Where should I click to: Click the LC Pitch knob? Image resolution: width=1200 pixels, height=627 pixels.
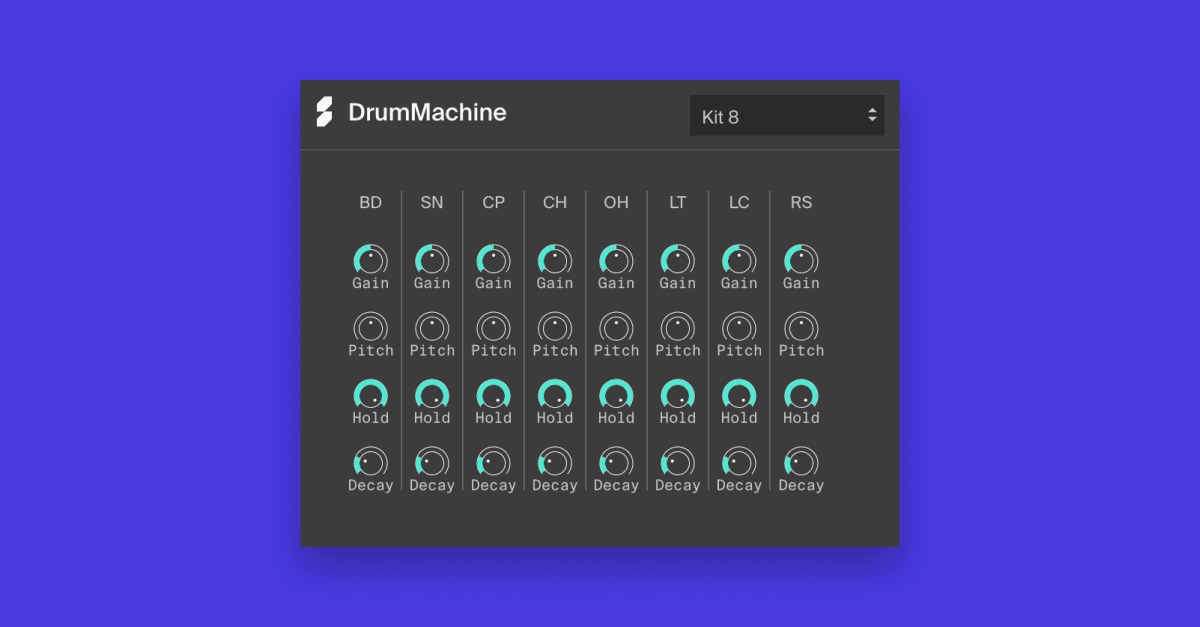(x=739, y=327)
